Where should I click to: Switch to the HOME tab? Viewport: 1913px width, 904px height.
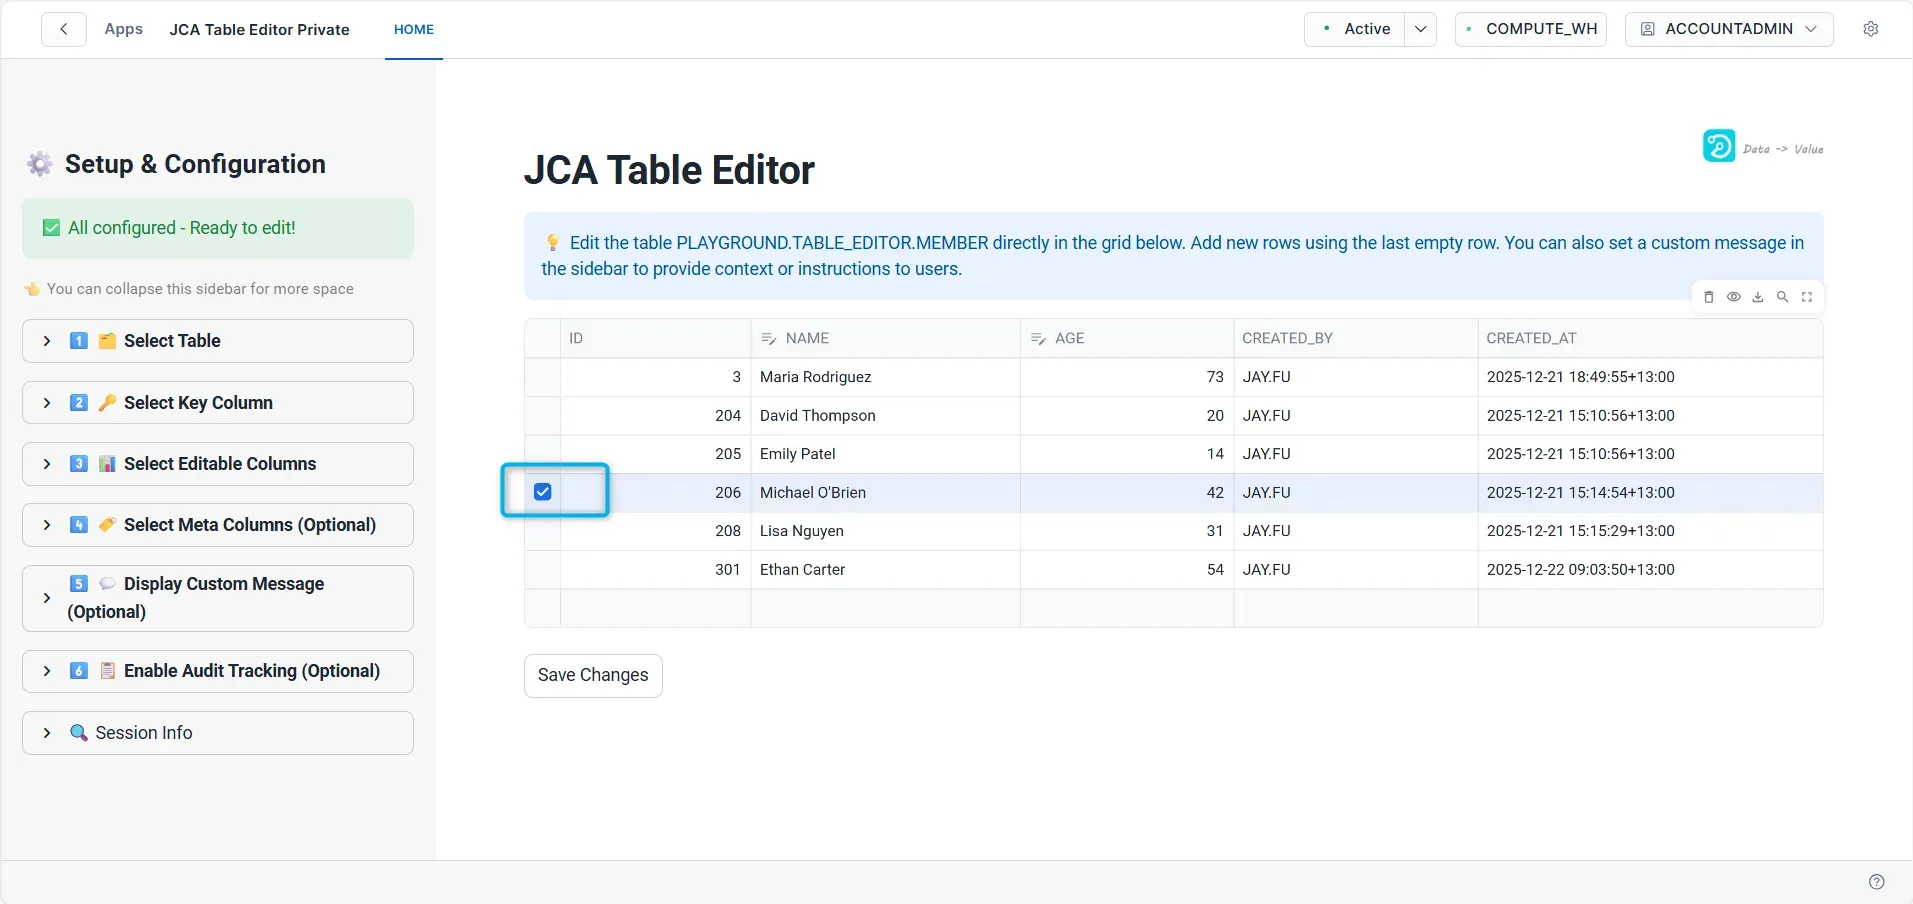tap(413, 29)
